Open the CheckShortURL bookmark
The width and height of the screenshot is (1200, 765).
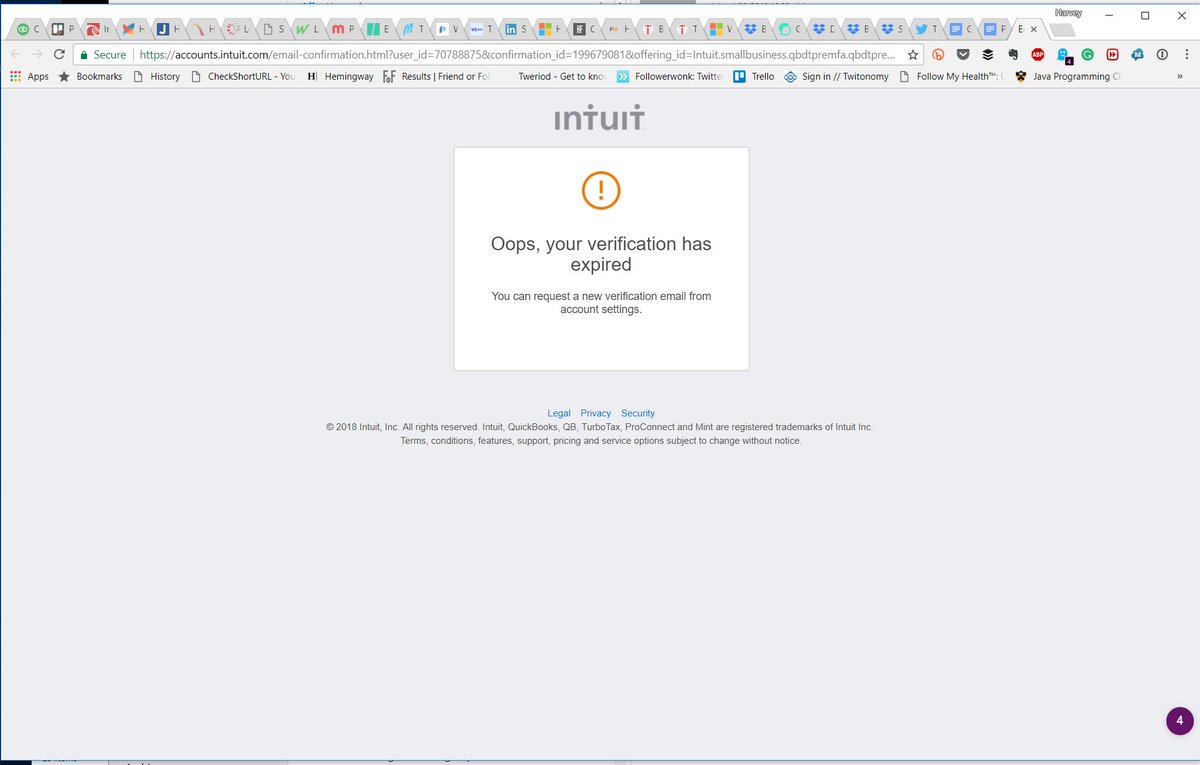pyautogui.click(x=242, y=76)
